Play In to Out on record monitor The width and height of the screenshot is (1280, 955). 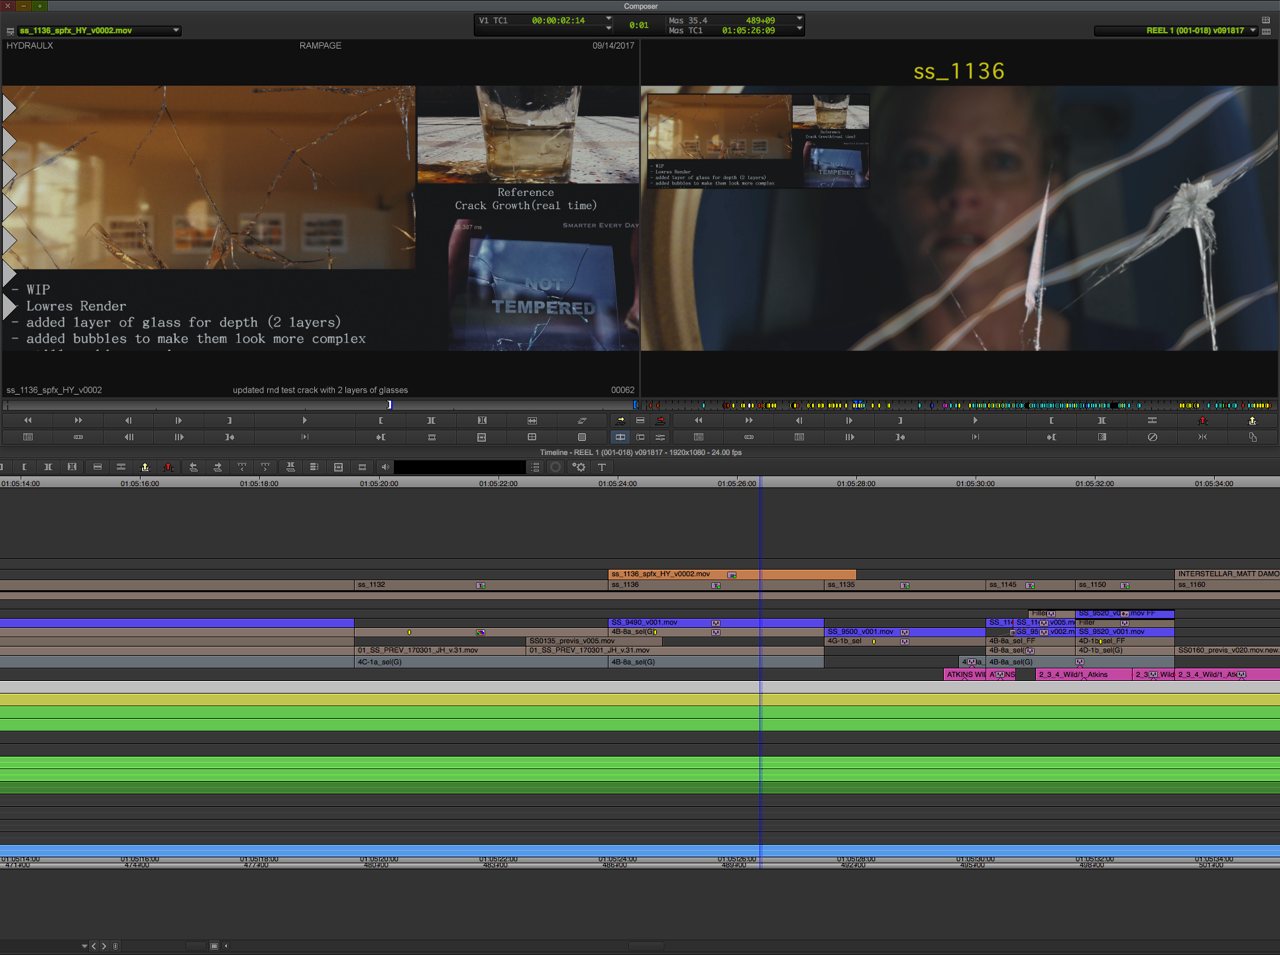[975, 437]
